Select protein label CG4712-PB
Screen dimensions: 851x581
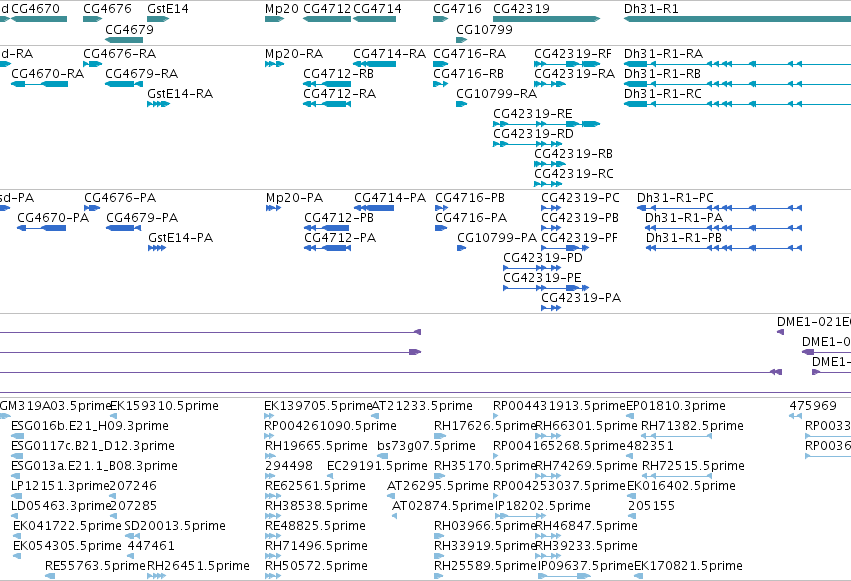click(x=339, y=218)
